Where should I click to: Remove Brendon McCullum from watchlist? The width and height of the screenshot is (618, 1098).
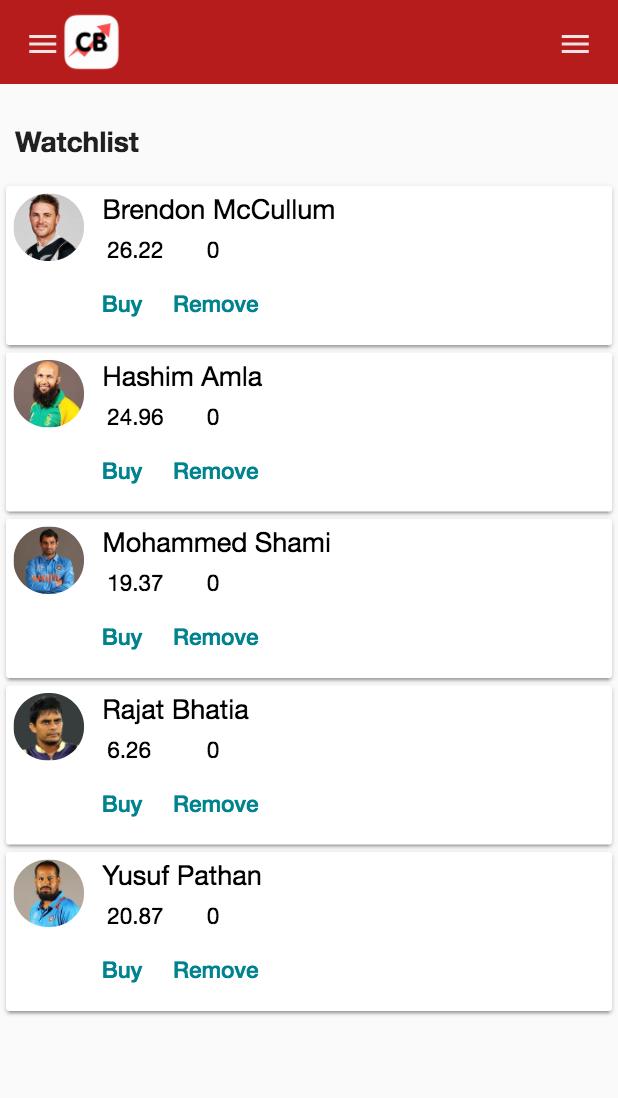tap(216, 305)
